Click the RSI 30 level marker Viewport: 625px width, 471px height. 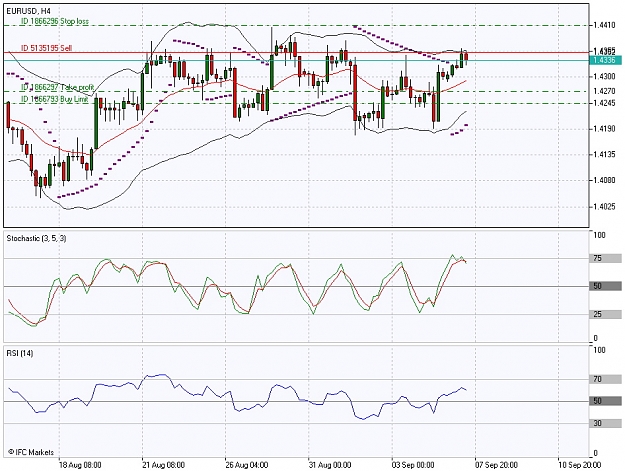point(605,423)
